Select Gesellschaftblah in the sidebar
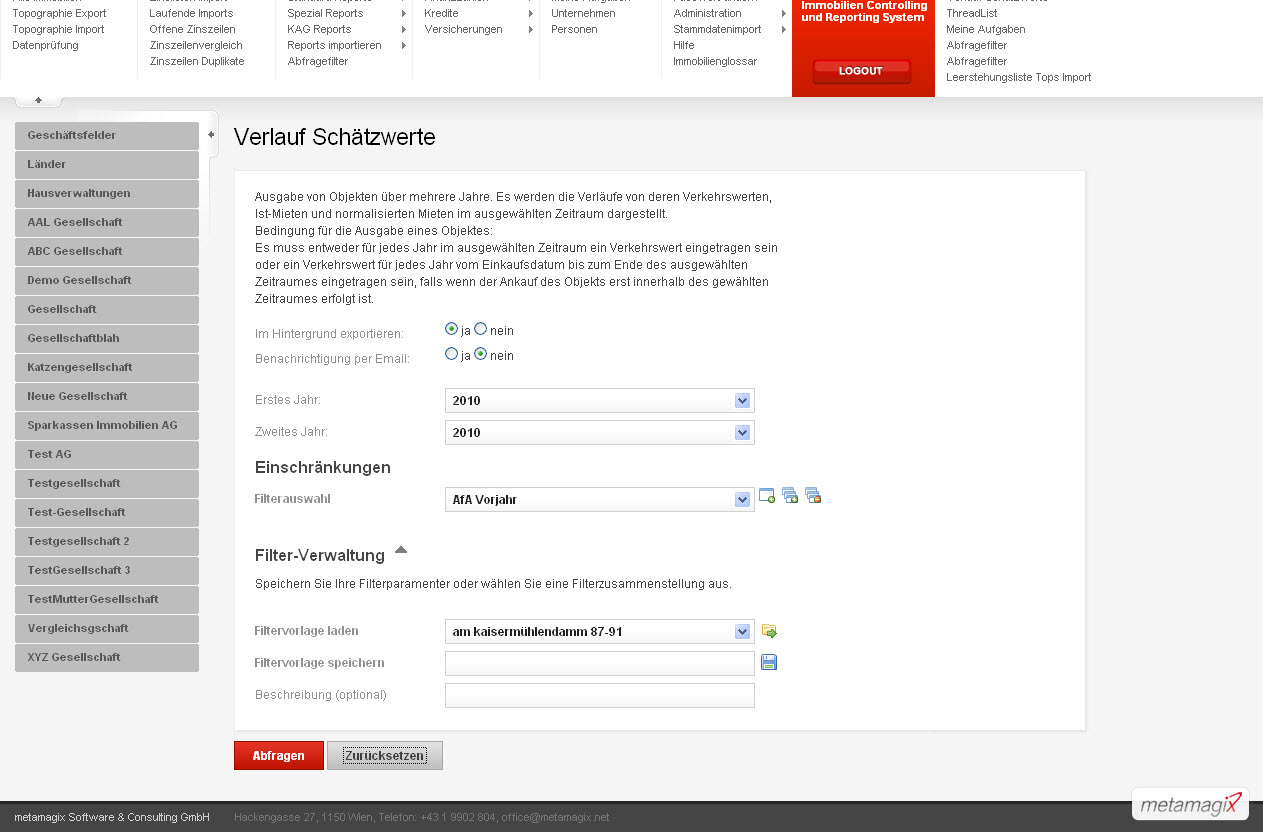Viewport: 1263px width, 832px height. click(x=107, y=338)
